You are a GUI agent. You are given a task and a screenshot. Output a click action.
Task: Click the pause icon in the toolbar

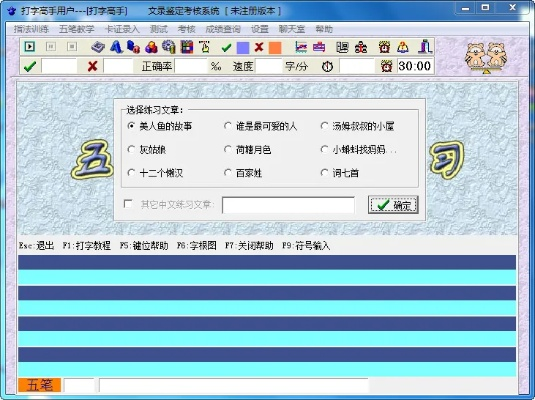tap(51, 46)
